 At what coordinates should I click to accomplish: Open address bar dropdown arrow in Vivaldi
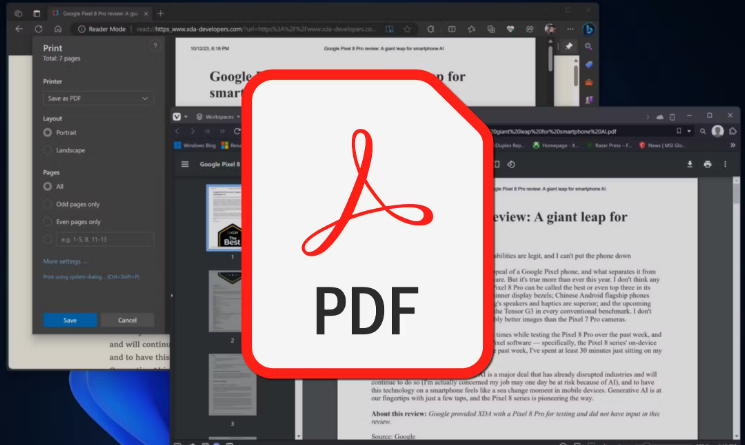pyautogui.click(x=689, y=131)
